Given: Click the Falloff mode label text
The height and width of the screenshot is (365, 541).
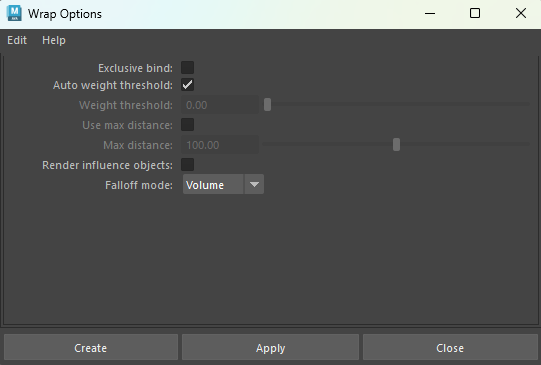Looking at the screenshot, I should coord(139,185).
